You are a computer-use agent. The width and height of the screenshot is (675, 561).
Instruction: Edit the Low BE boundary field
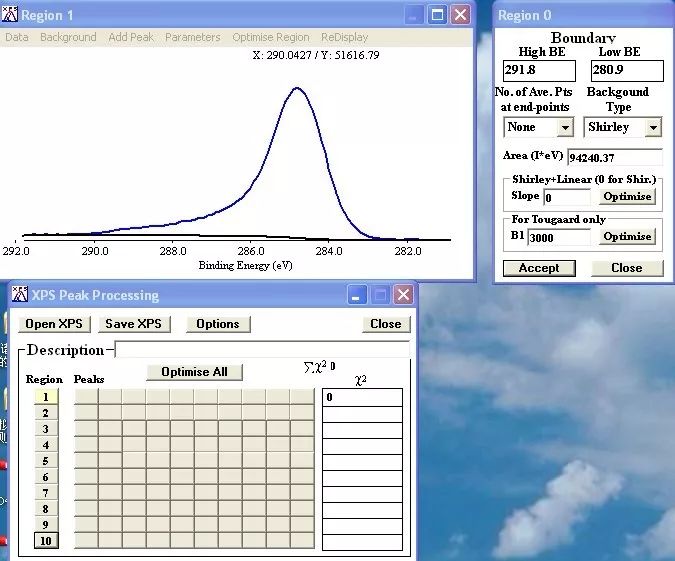click(x=627, y=71)
